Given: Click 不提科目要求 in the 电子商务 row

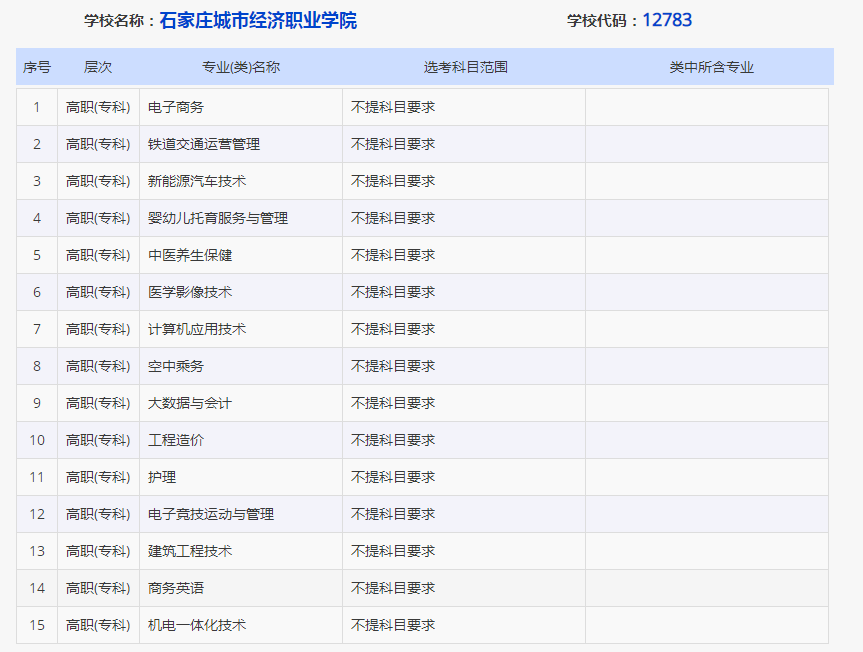Looking at the screenshot, I should click(393, 107).
